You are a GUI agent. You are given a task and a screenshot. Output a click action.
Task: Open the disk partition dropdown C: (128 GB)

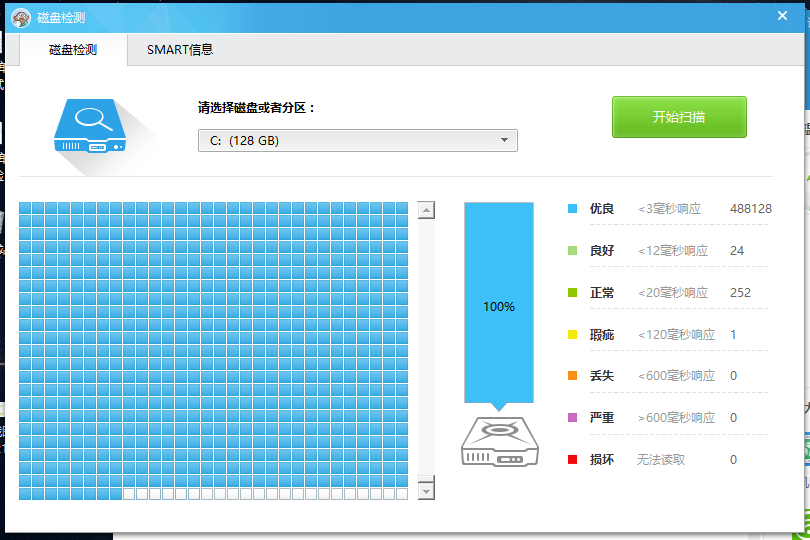coord(357,141)
